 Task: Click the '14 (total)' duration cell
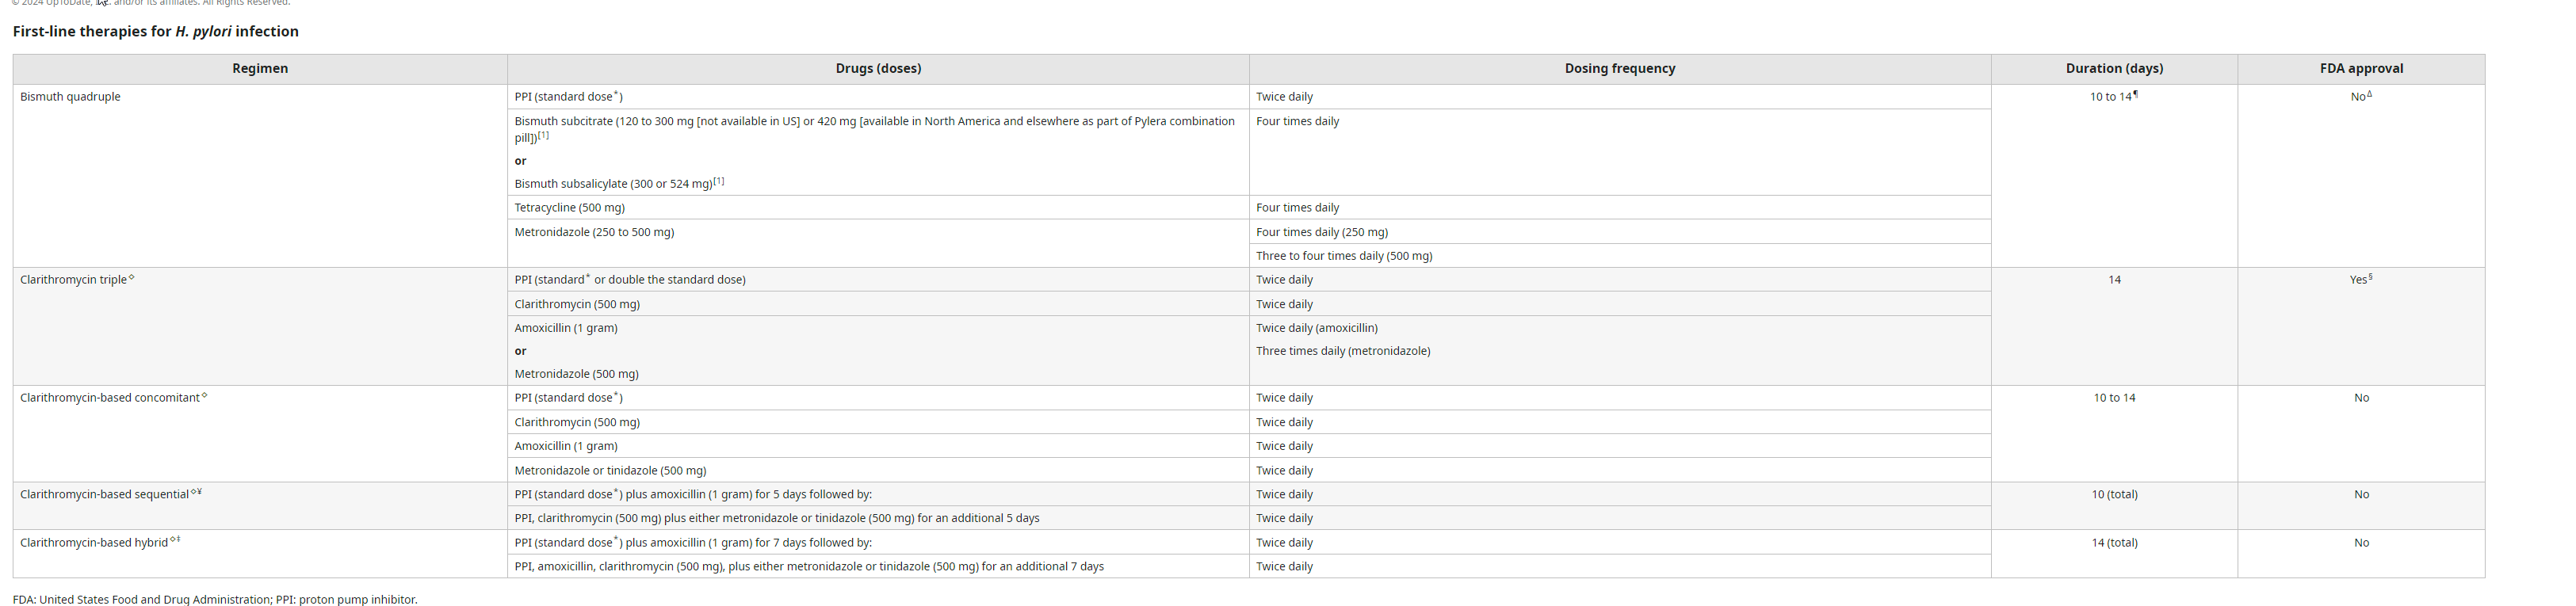[x=2114, y=543]
